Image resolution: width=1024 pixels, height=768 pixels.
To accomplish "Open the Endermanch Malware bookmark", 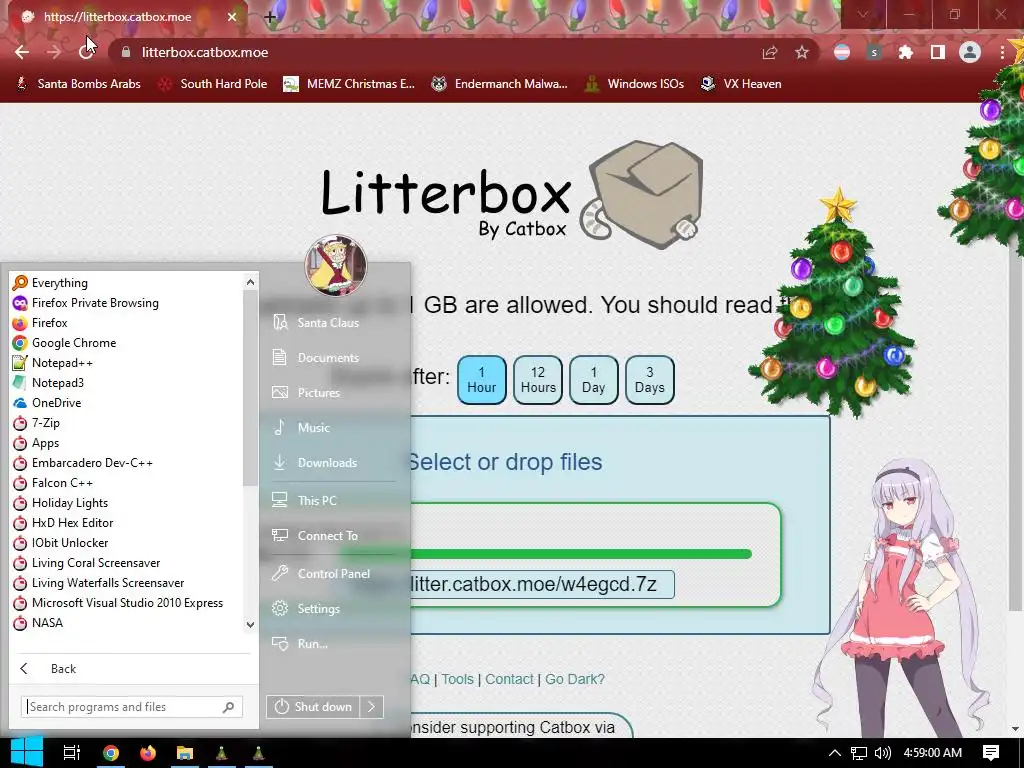I will (500, 84).
